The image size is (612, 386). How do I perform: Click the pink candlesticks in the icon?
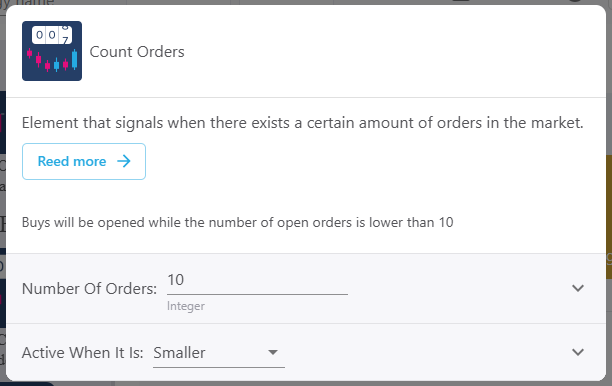(x=47, y=60)
